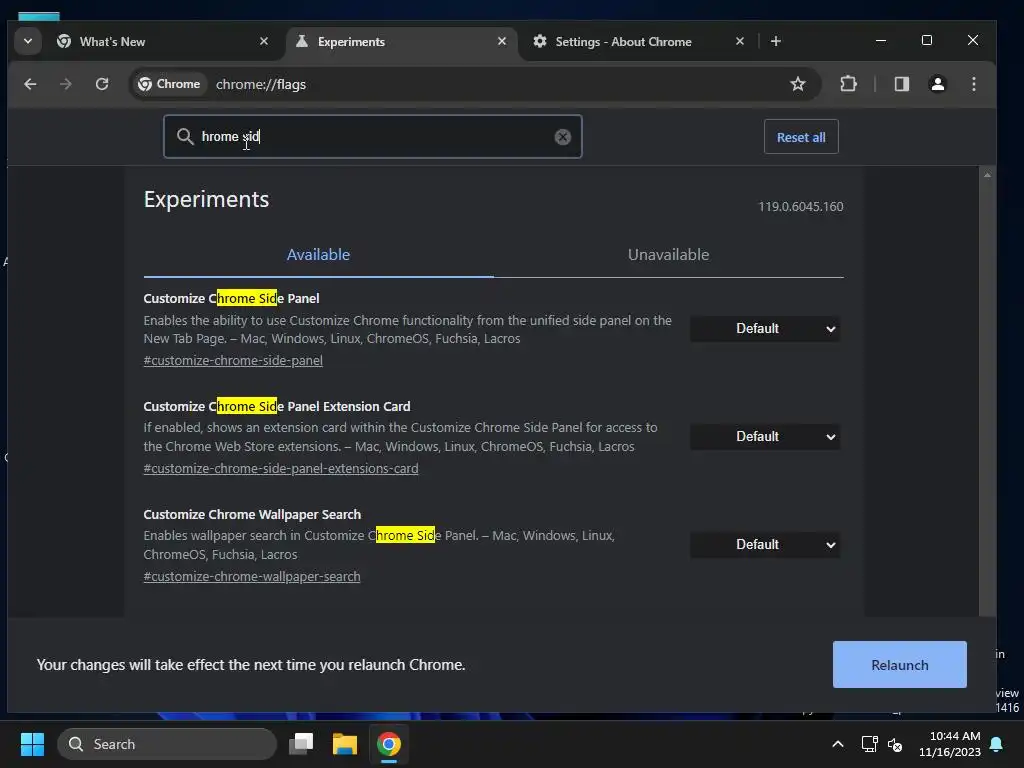Open Task View on the taskbar
1024x768 pixels.
(x=301, y=744)
